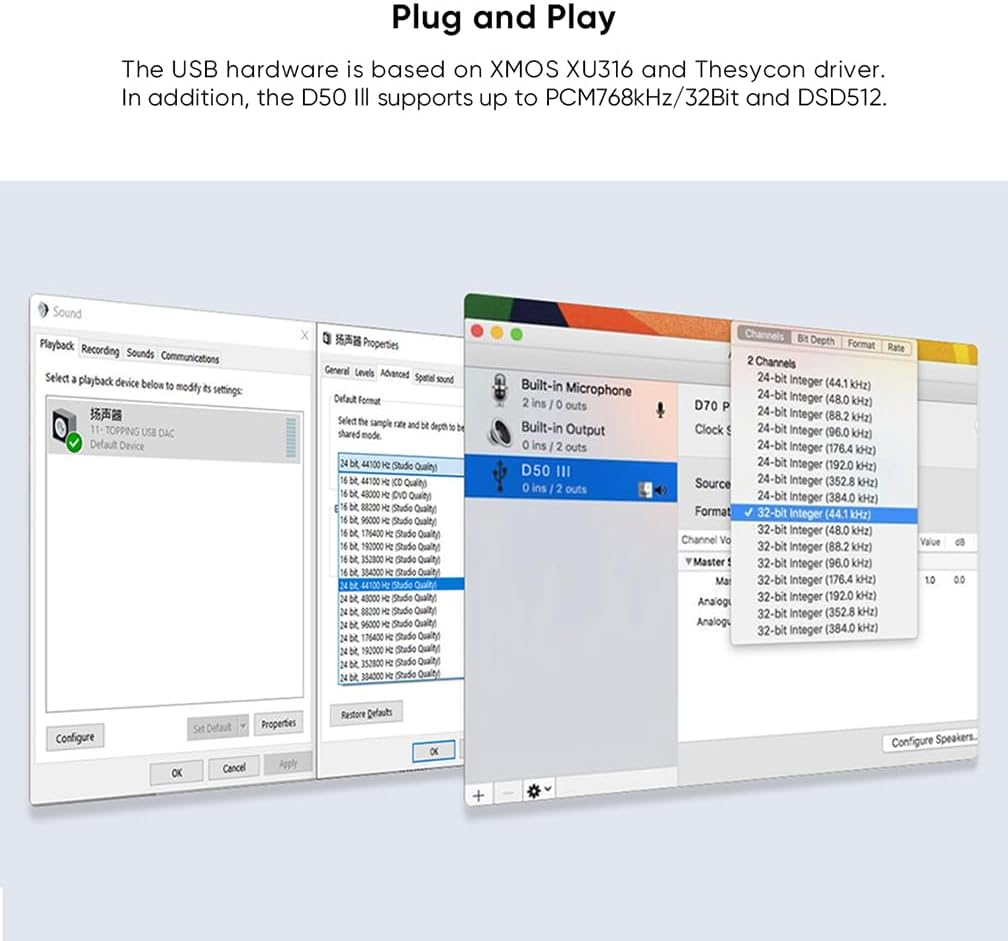The width and height of the screenshot is (1008, 941).
Task: Click the speaker output icon on D50 III row
Action: 659,490
